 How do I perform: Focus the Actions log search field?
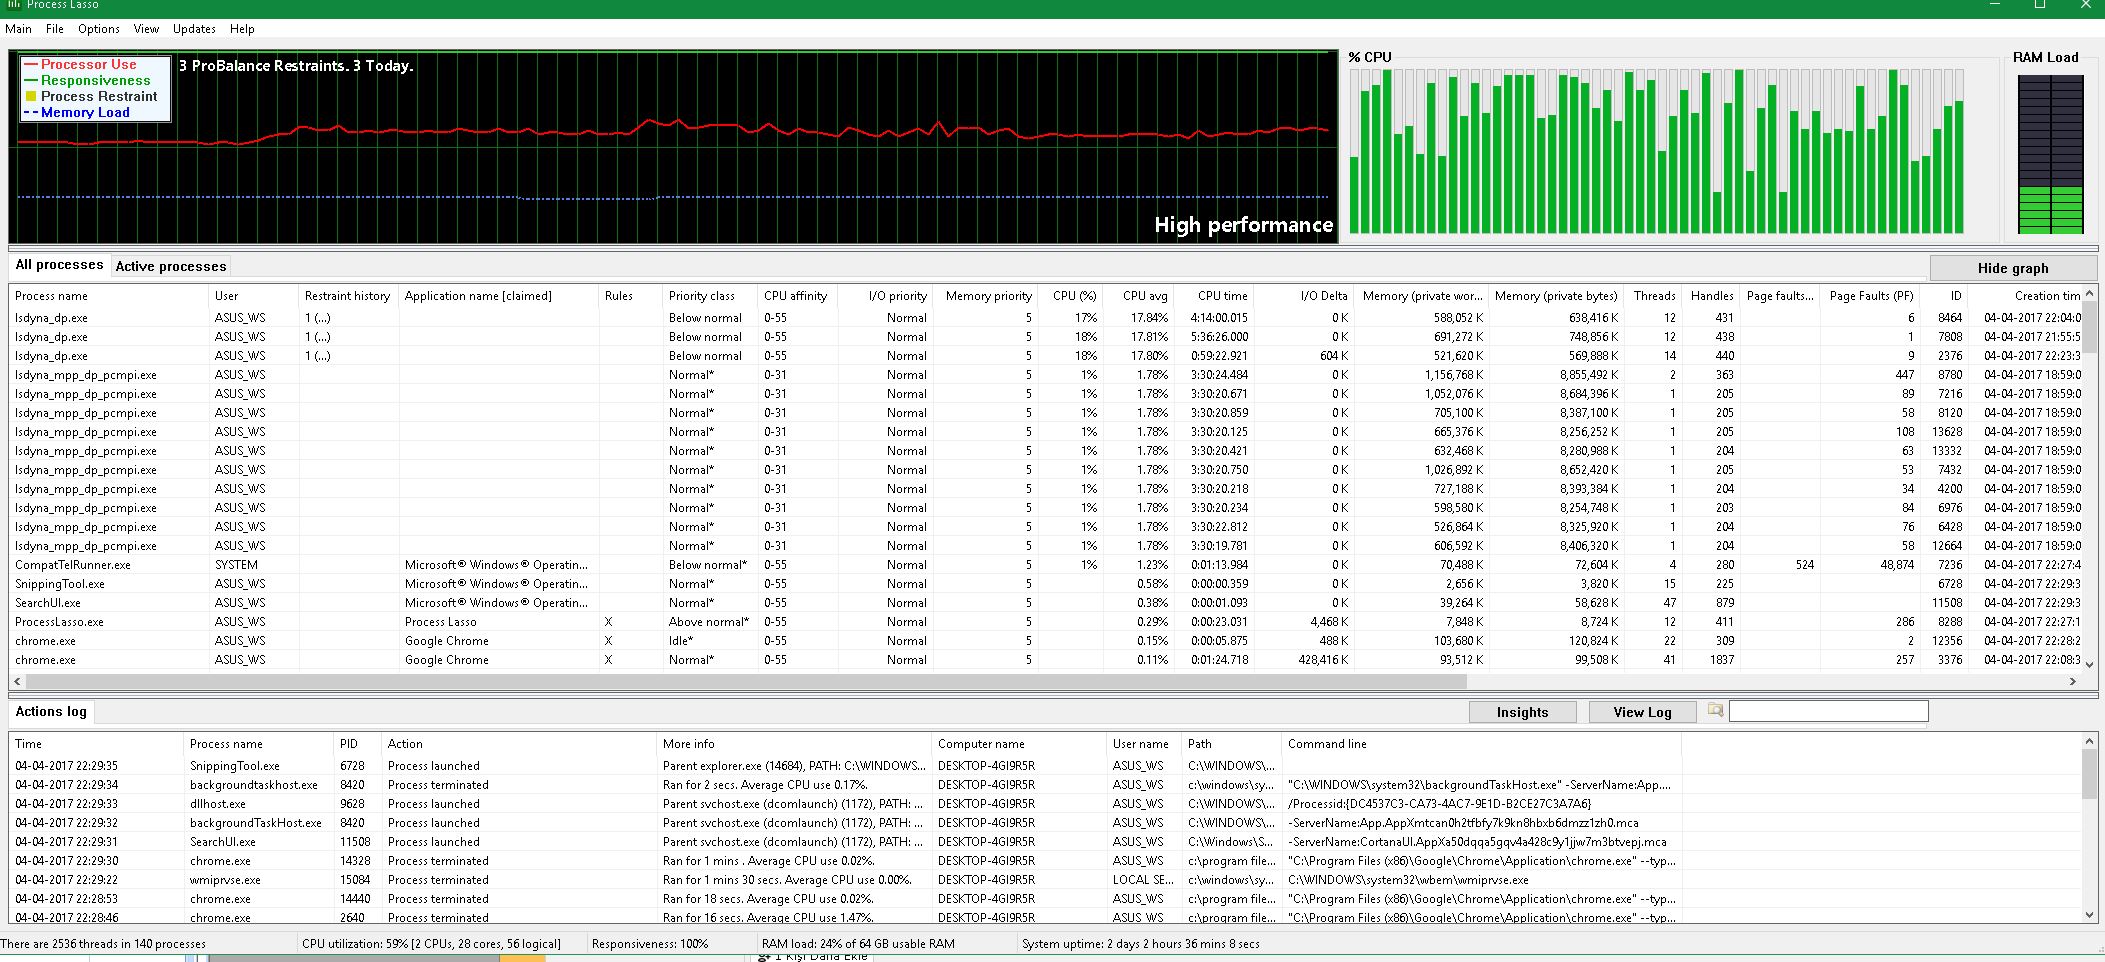pos(1828,711)
